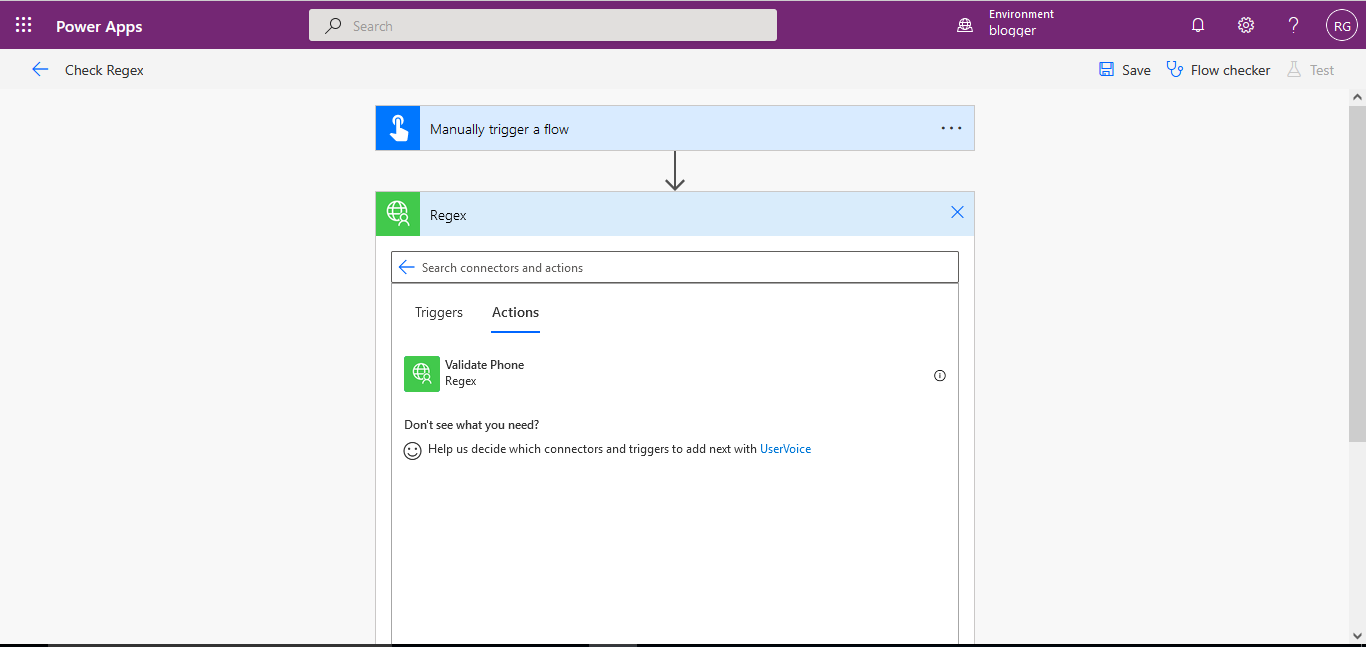The width and height of the screenshot is (1366, 647).
Task: Click the scrollbar up arrow
Action: coord(1357,98)
